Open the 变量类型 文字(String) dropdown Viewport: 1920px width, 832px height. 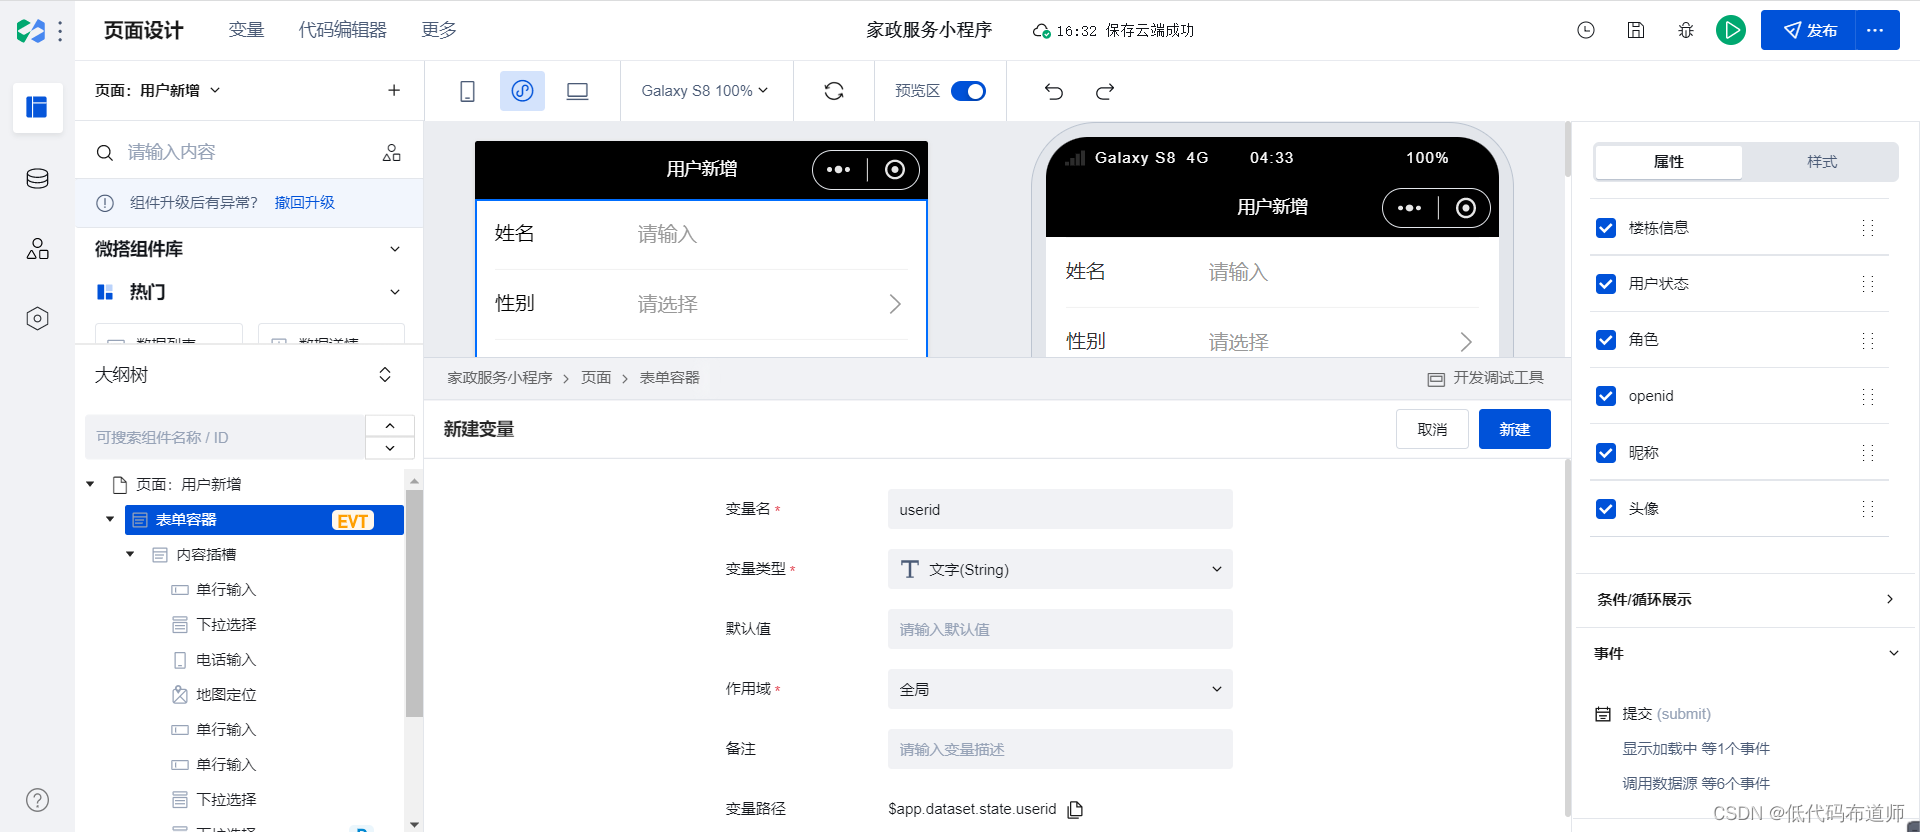pyautogui.click(x=1060, y=569)
